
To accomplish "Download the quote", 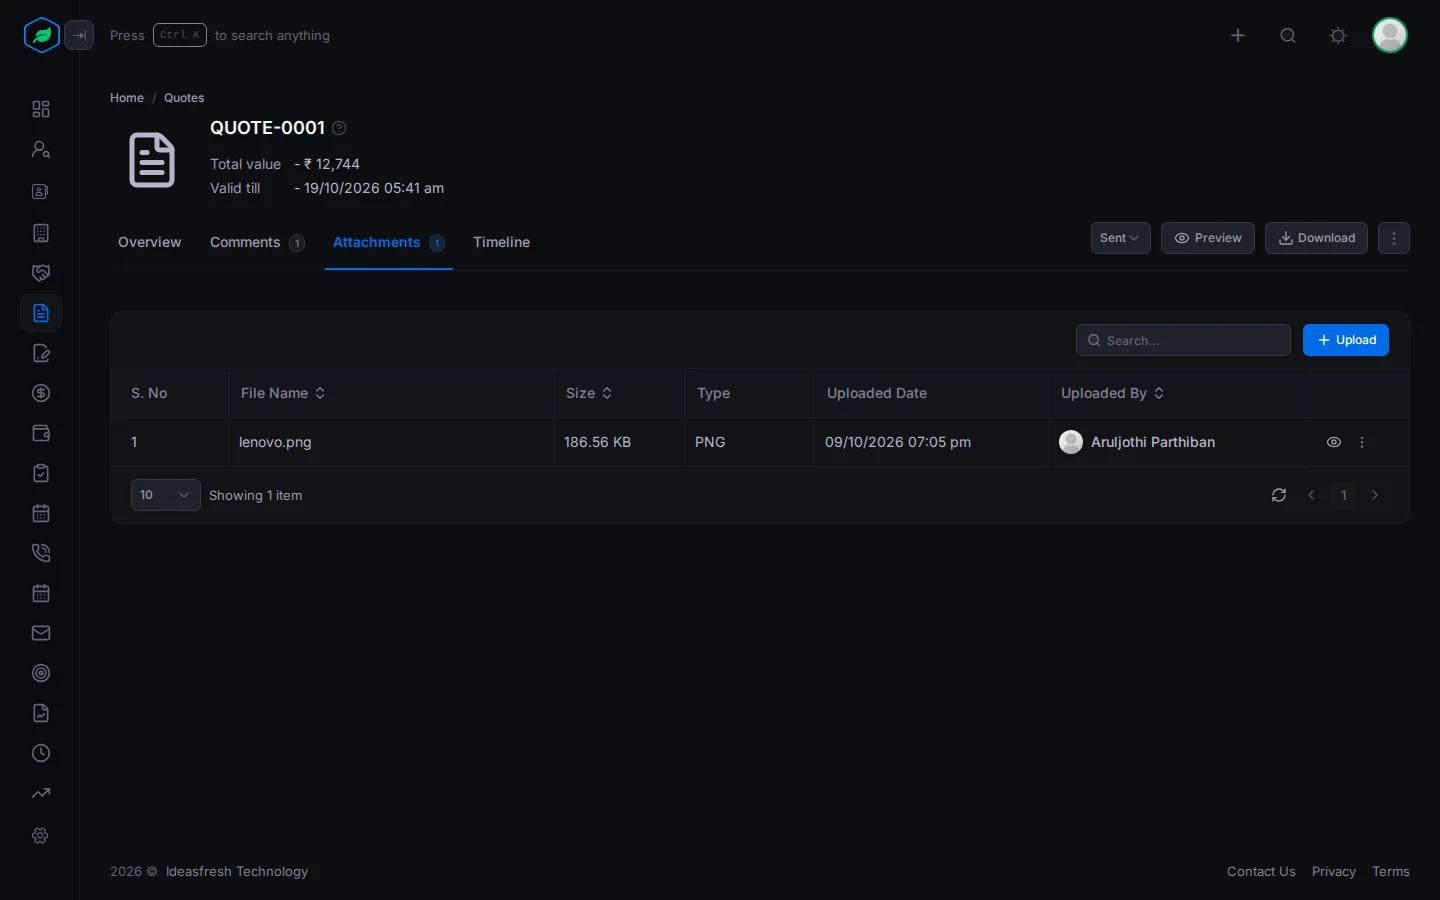I will click(x=1316, y=238).
